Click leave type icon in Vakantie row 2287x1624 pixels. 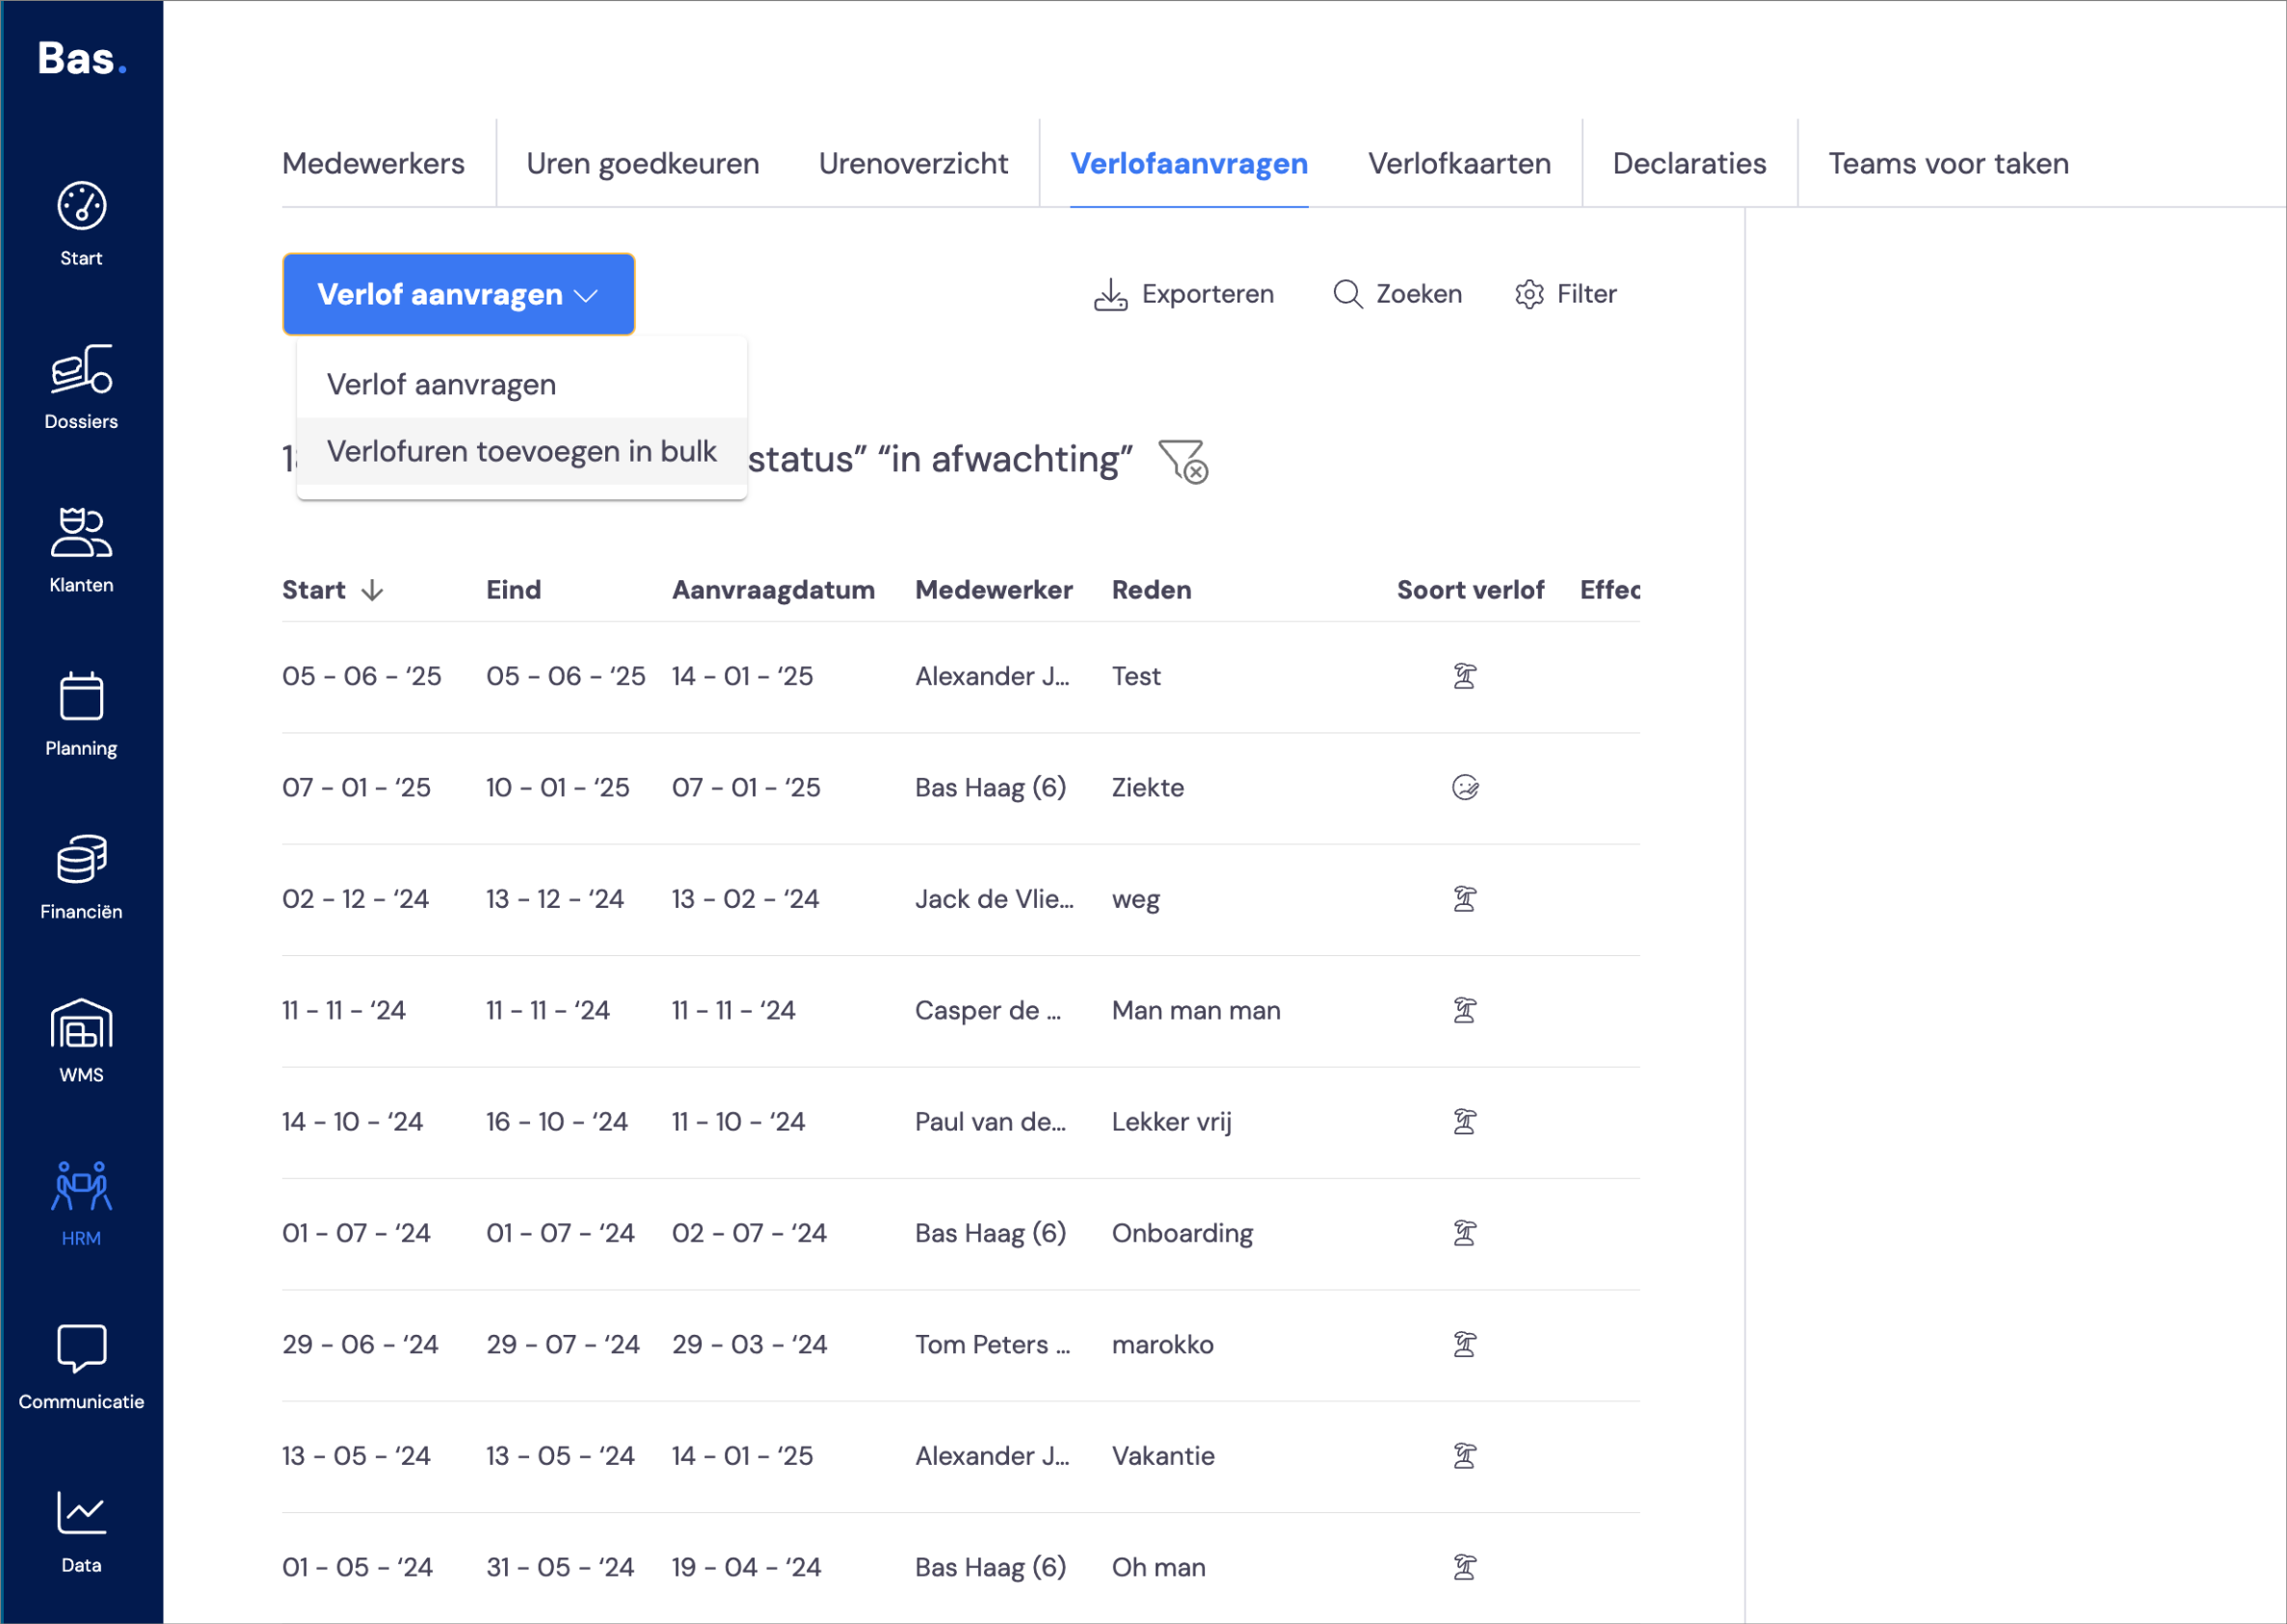click(1464, 1456)
